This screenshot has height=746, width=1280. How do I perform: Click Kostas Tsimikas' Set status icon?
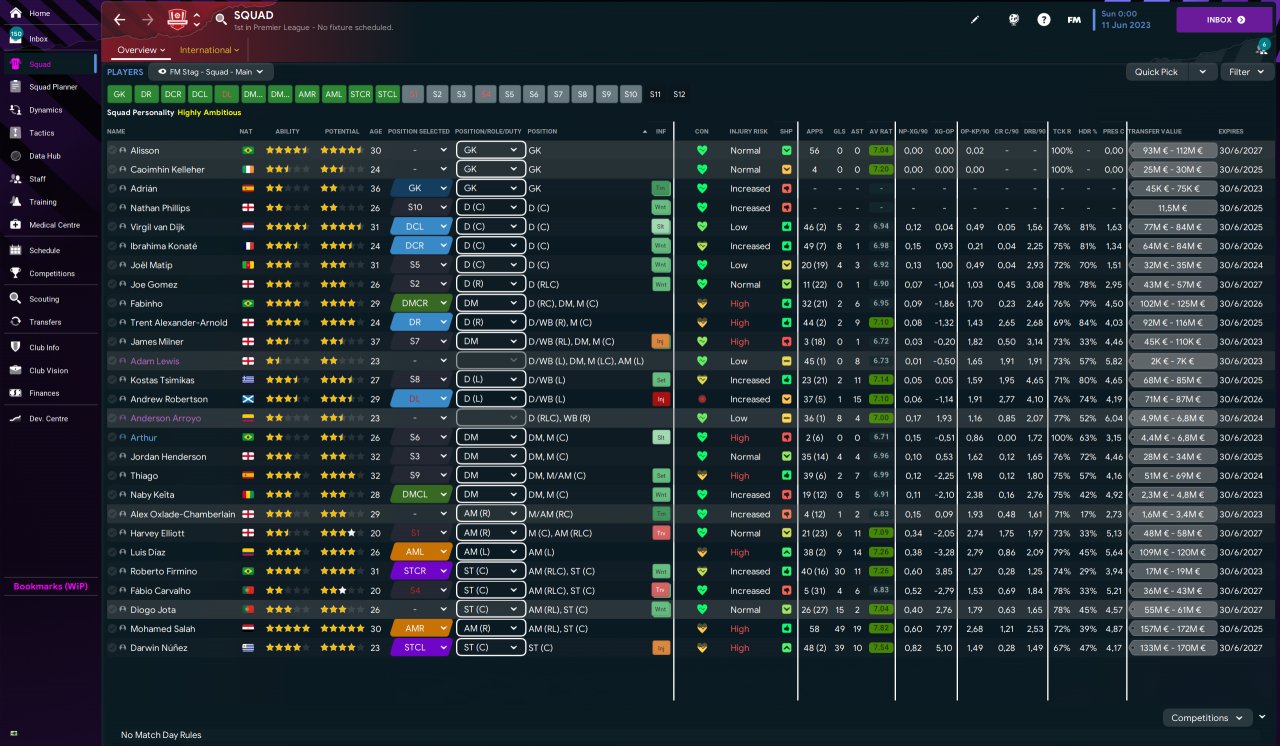(660, 380)
